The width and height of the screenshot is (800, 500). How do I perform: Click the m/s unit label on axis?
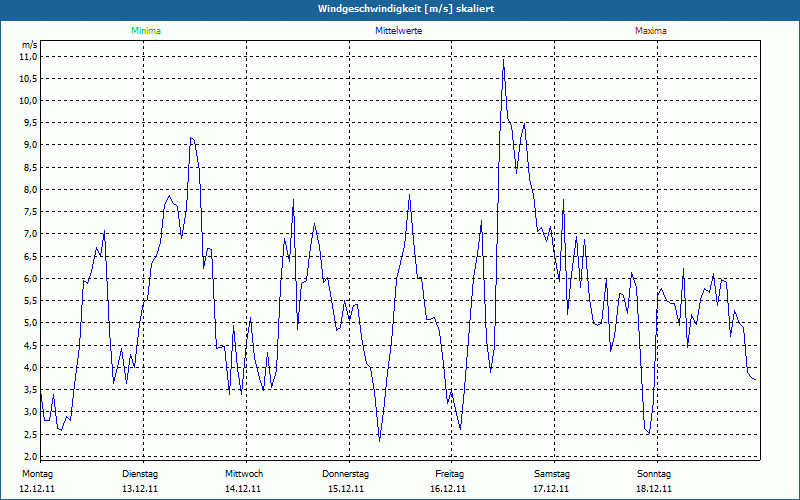[30, 45]
